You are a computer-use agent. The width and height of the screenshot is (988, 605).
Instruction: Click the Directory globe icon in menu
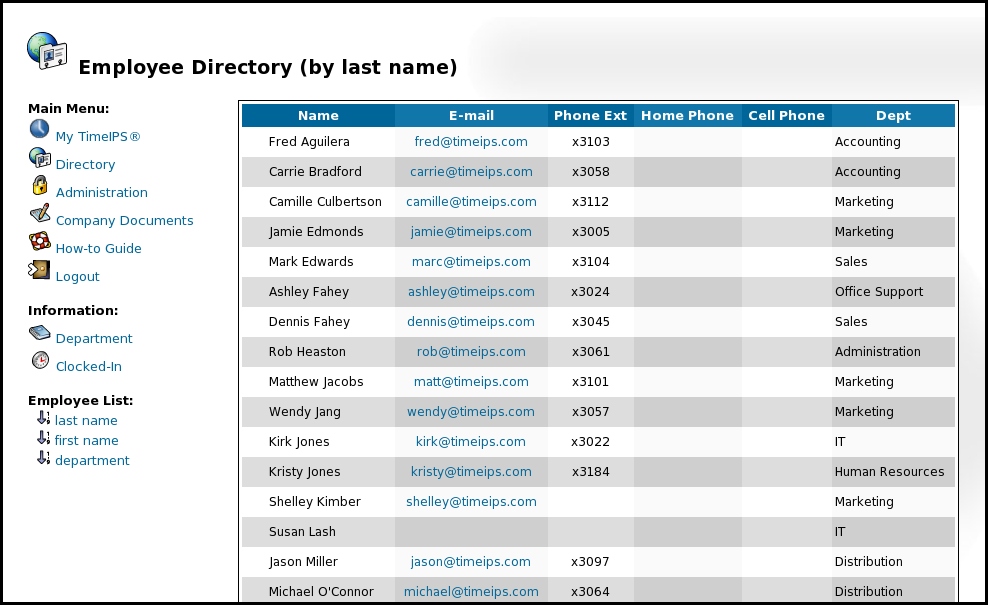(x=40, y=158)
